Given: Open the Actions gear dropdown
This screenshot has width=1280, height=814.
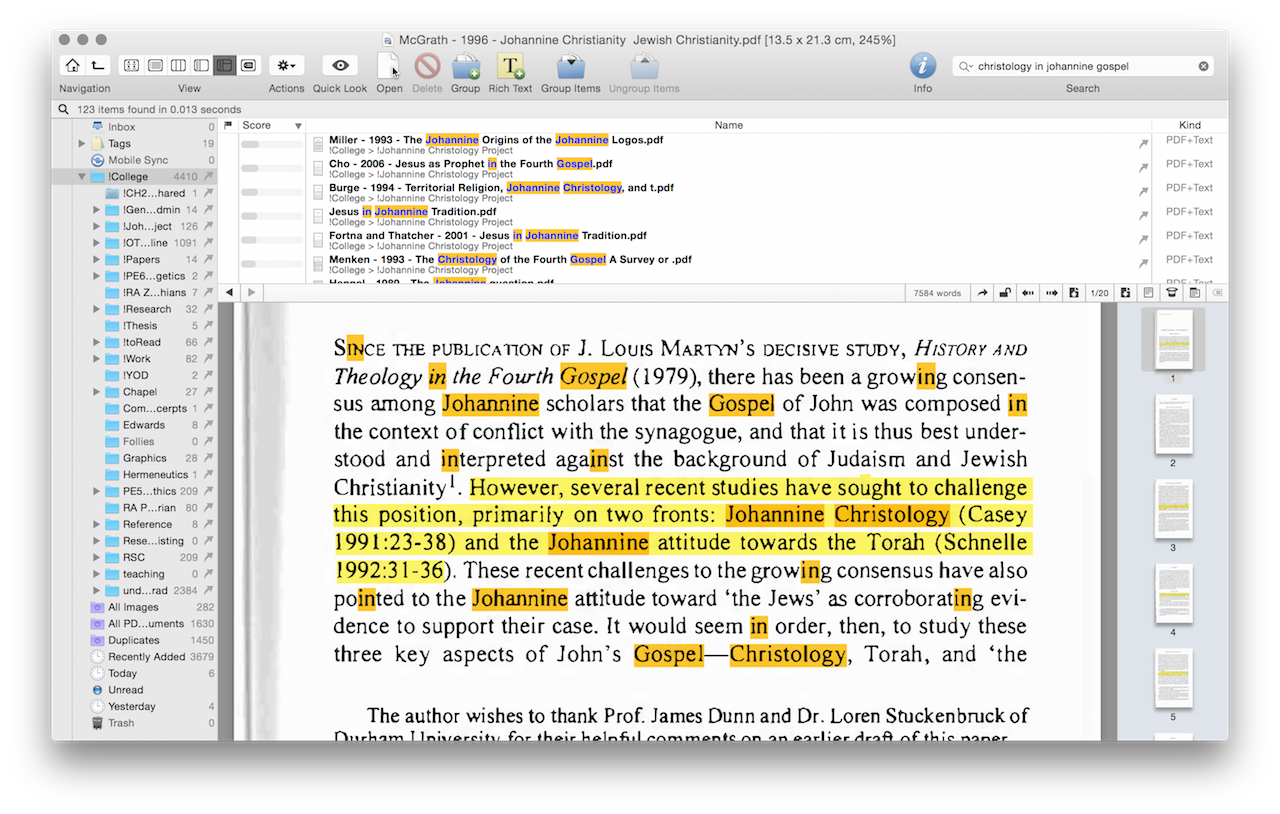Looking at the screenshot, I should click(286, 66).
